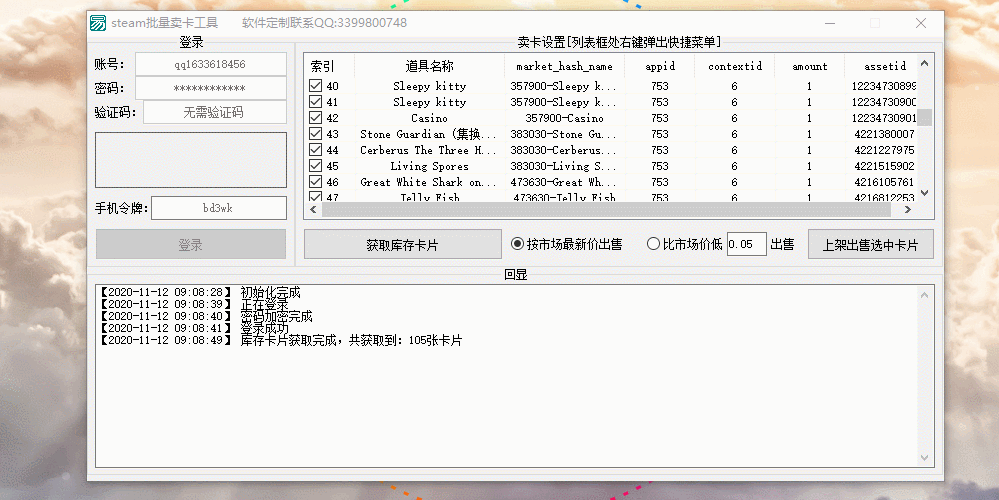Click assetid '4221227975' cell
Image resolution: width=999 pixels, height=500 pixels.
tap(884, 150)
